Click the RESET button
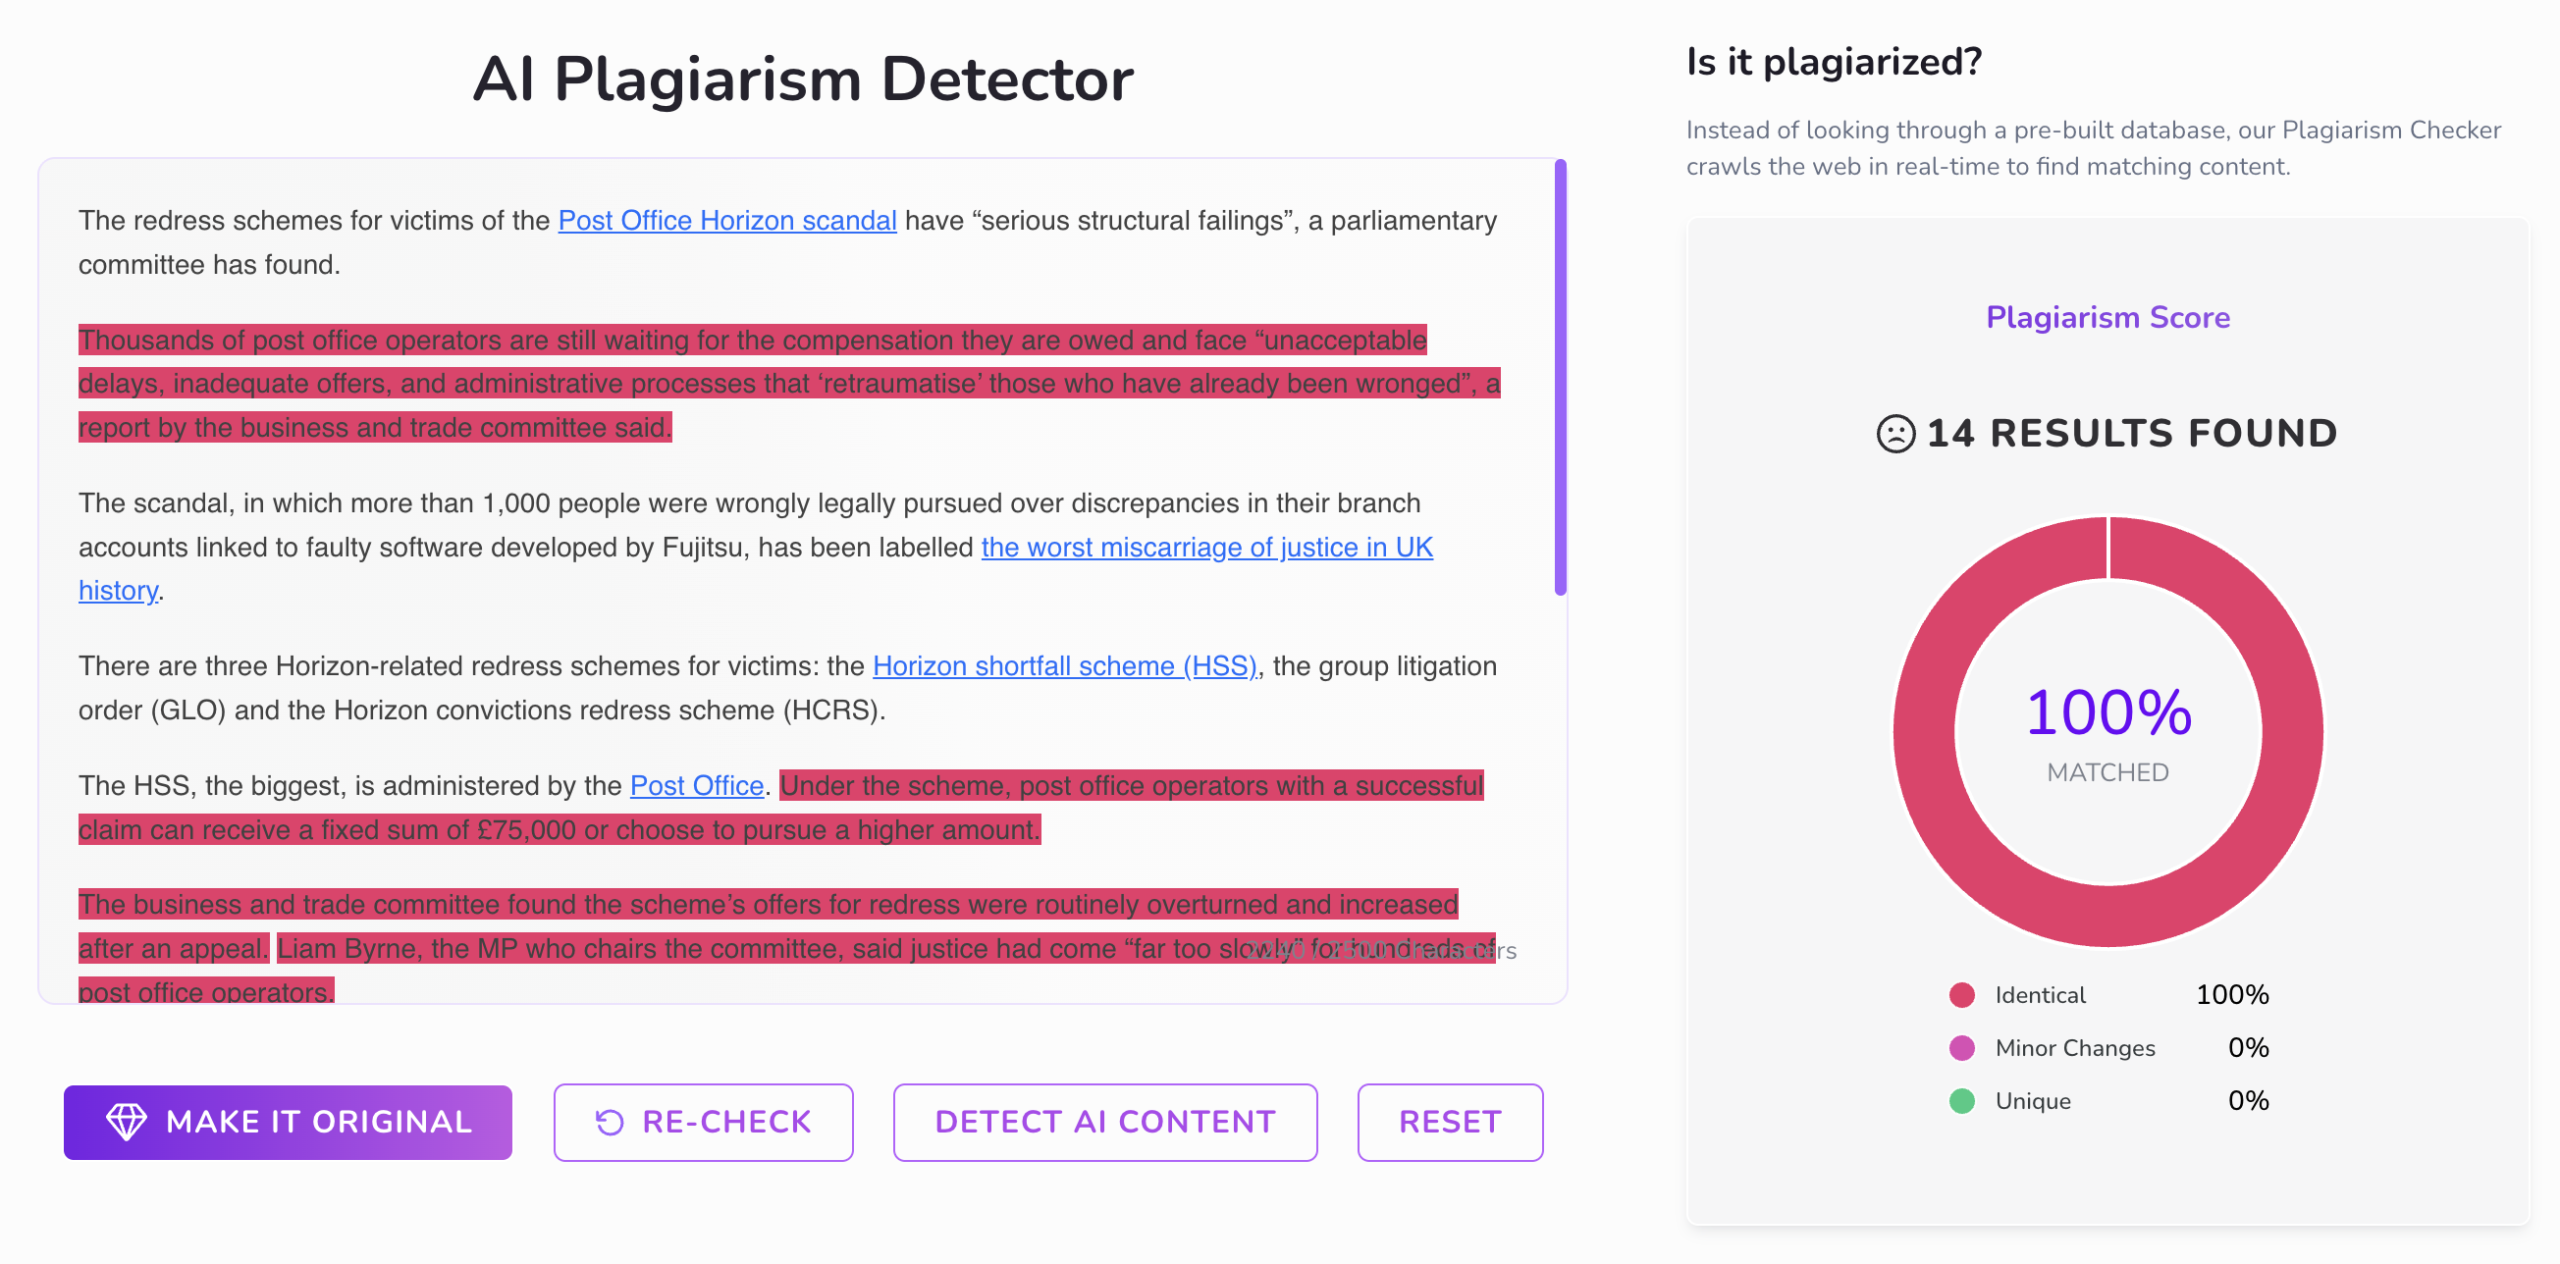This screenshot has height=1264, width=2560. pos(1450,1122)
